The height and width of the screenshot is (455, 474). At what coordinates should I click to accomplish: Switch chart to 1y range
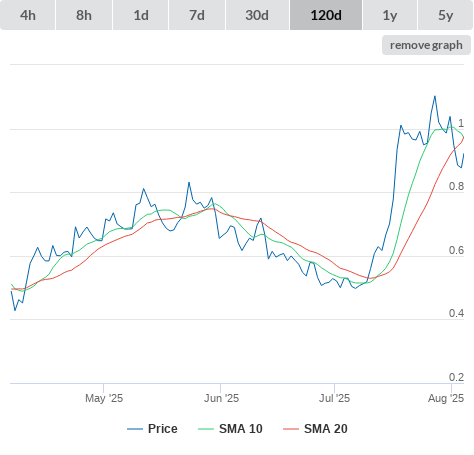tap(390, 15)
